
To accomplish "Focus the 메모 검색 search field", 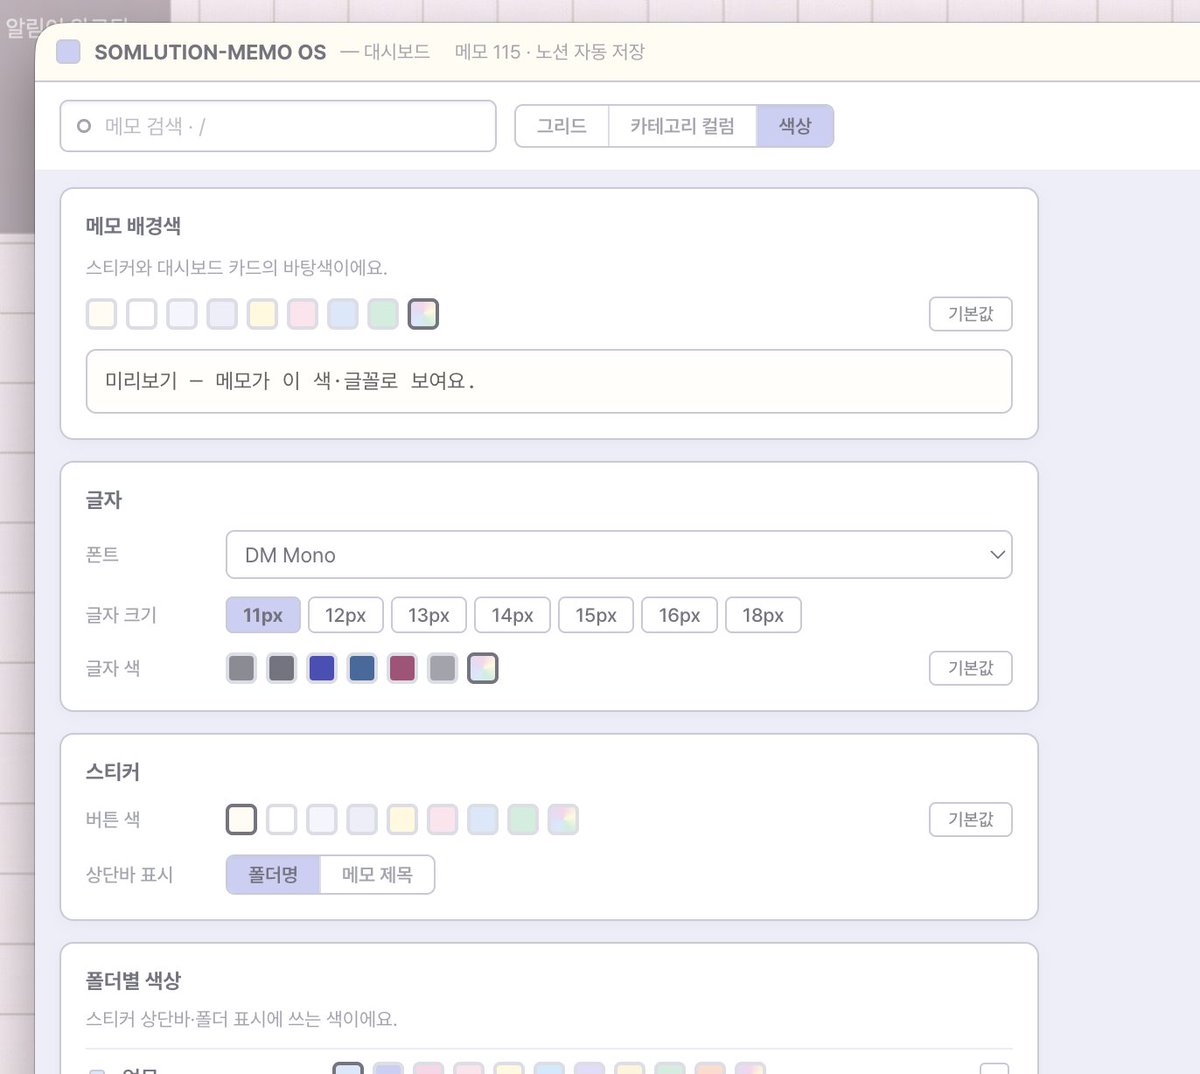I will (278, 126).
